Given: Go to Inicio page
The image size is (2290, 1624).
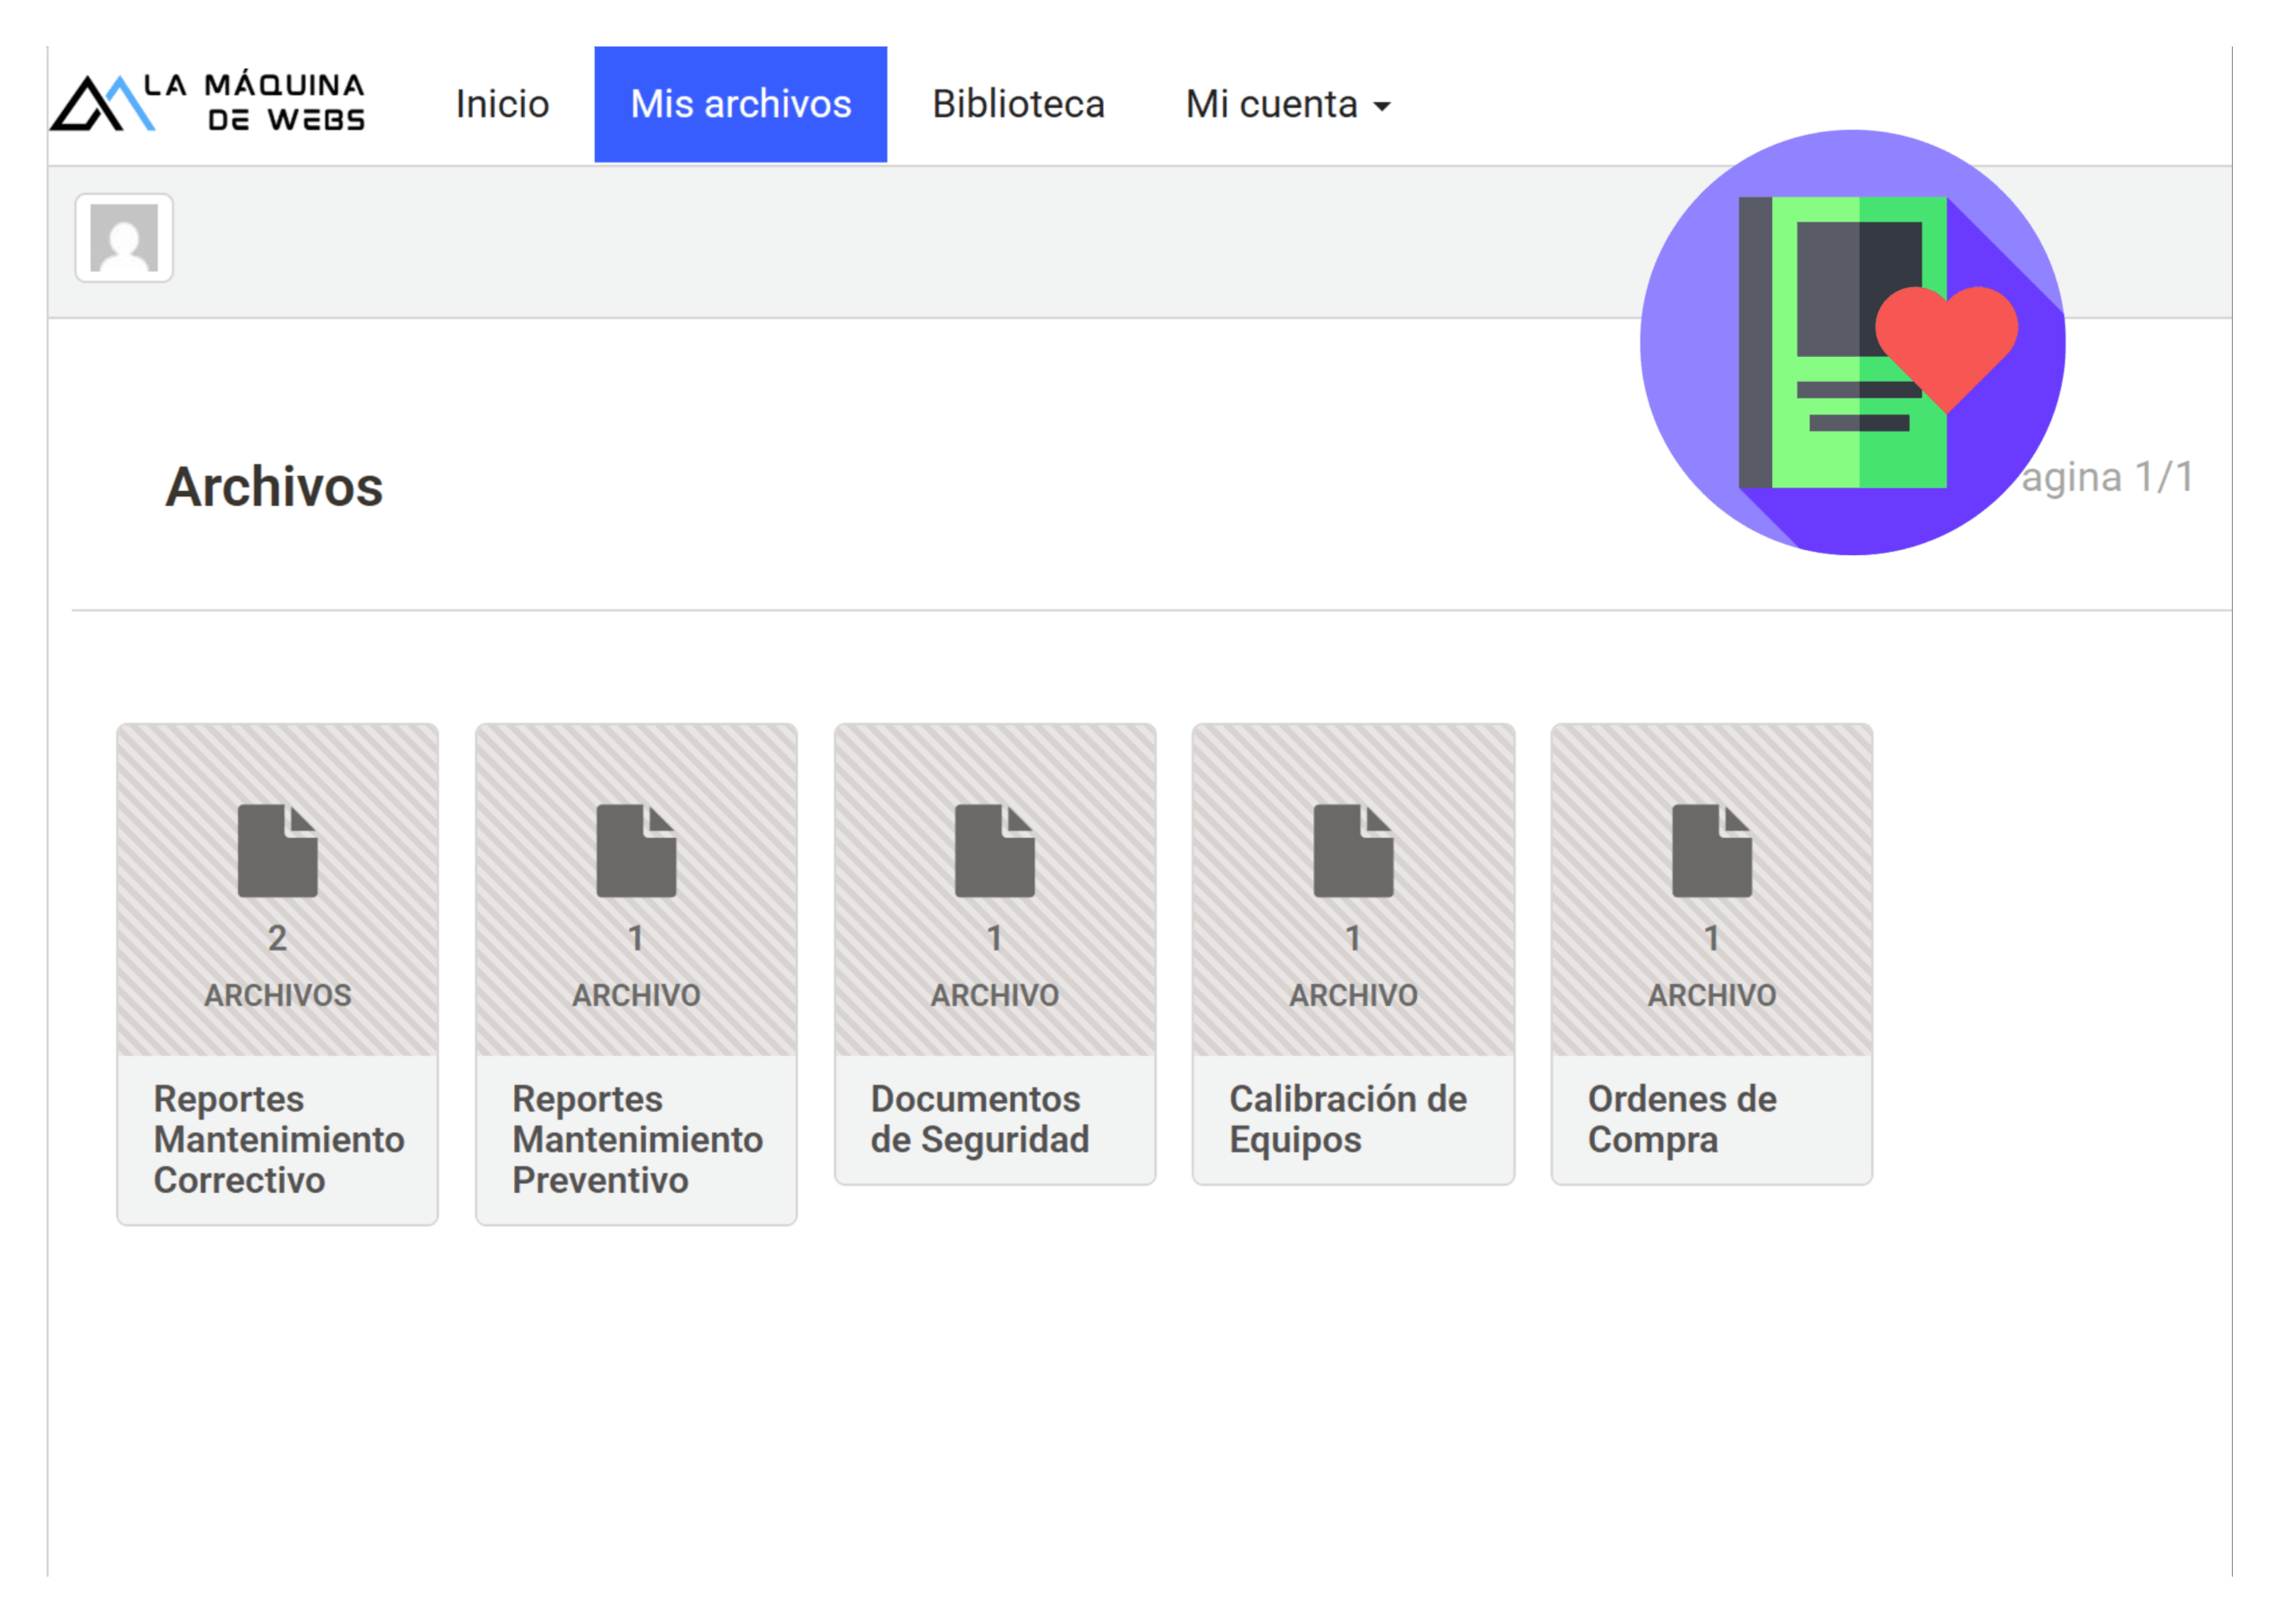Looking at the screenshot, I should [x=502, y=104].
